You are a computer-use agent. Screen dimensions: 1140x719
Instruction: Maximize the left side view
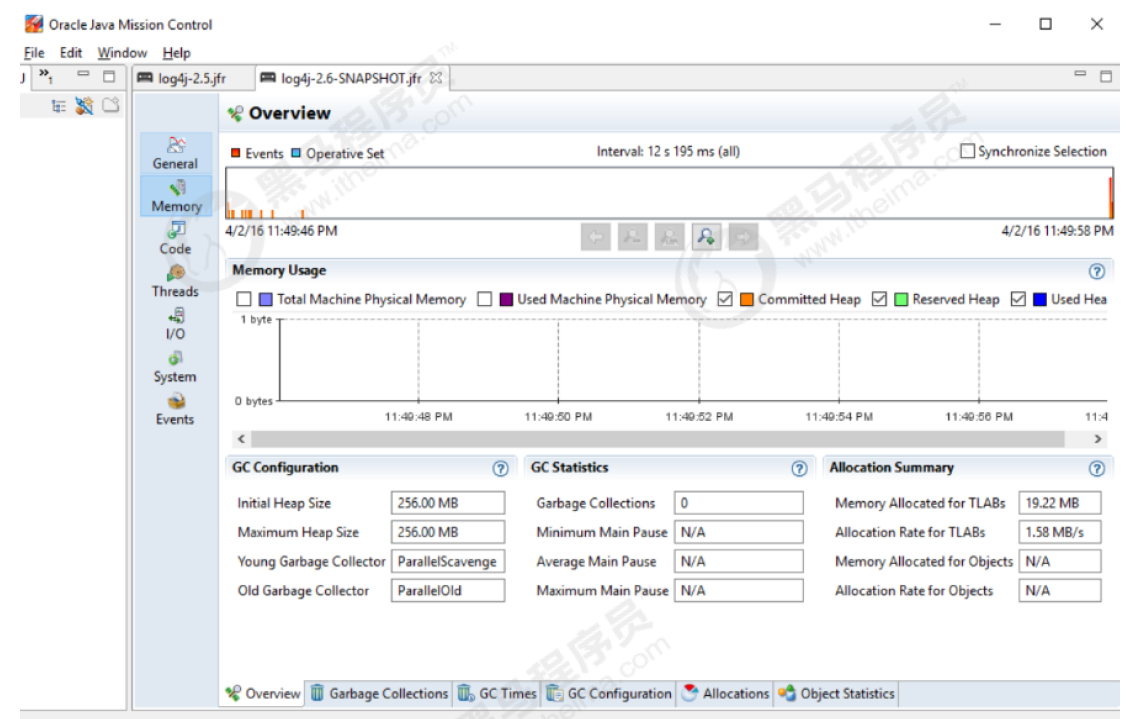click(x=109, y=76)
